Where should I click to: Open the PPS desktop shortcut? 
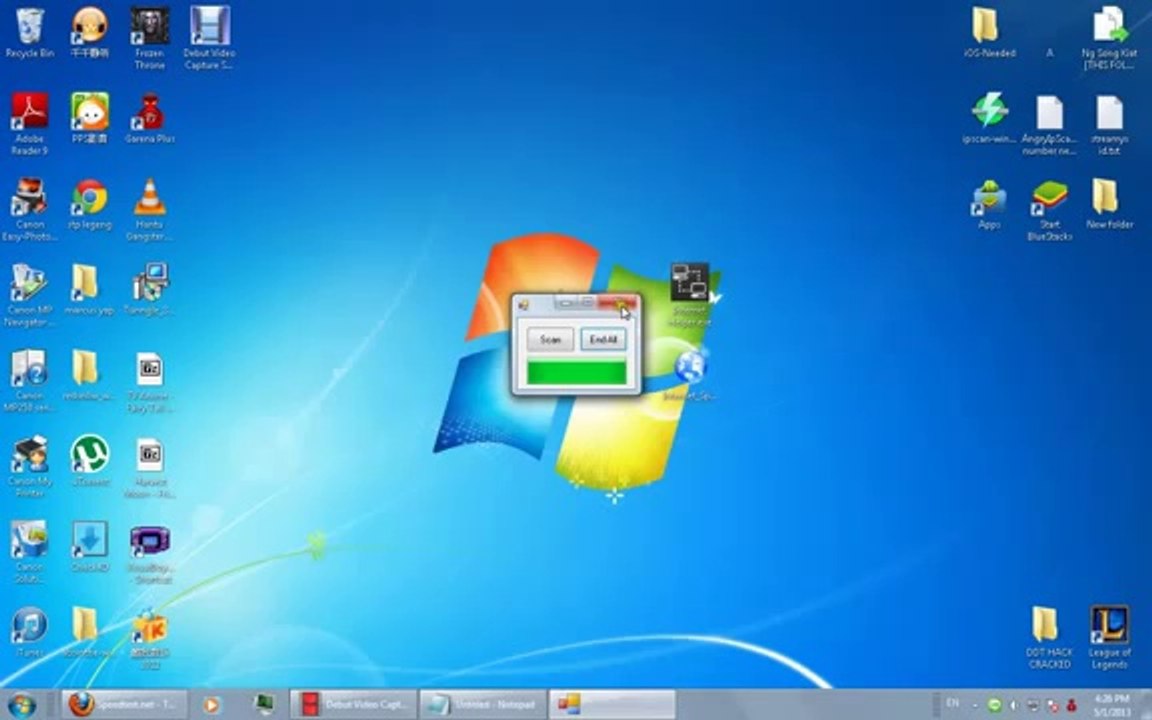point(90,118)
